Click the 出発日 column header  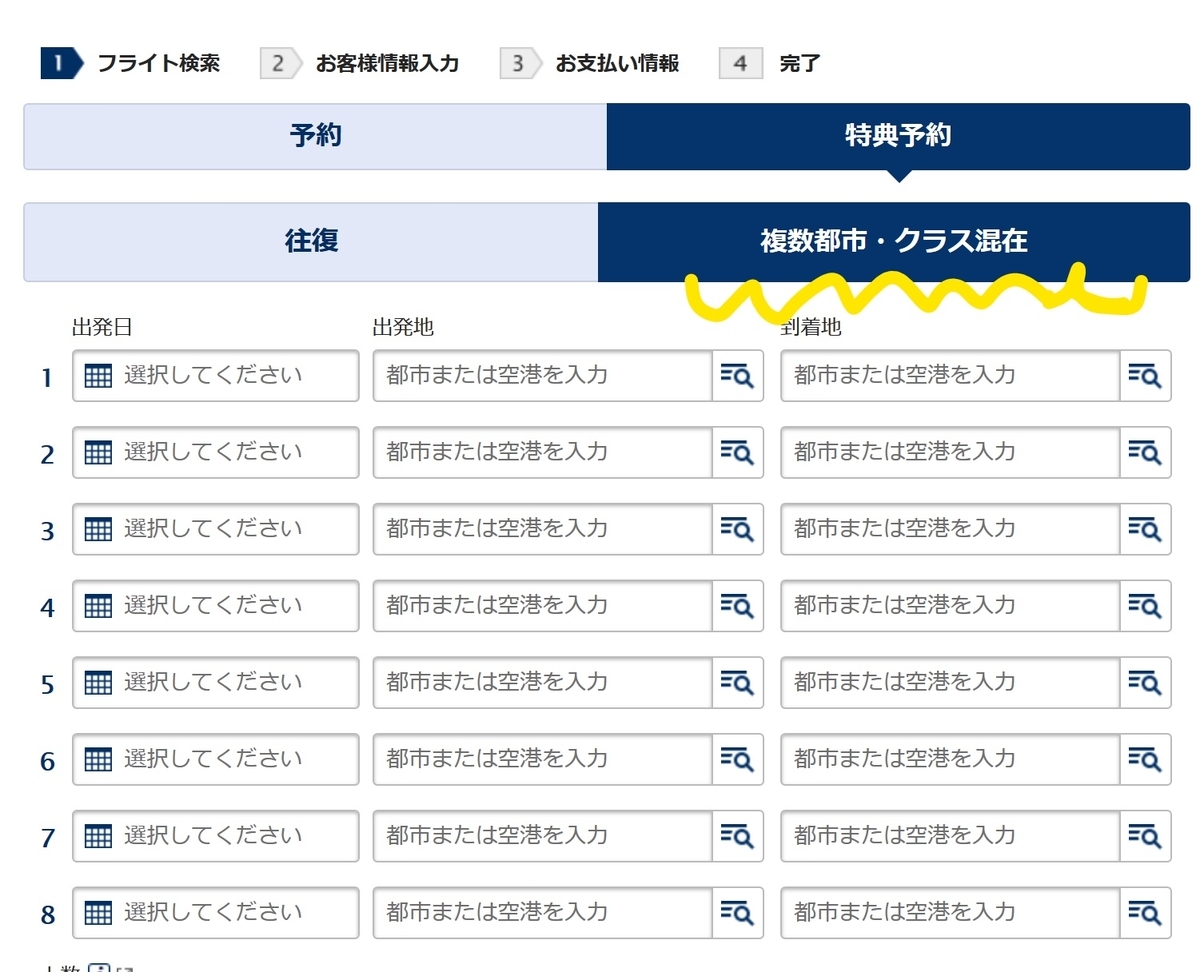point(102,327)
